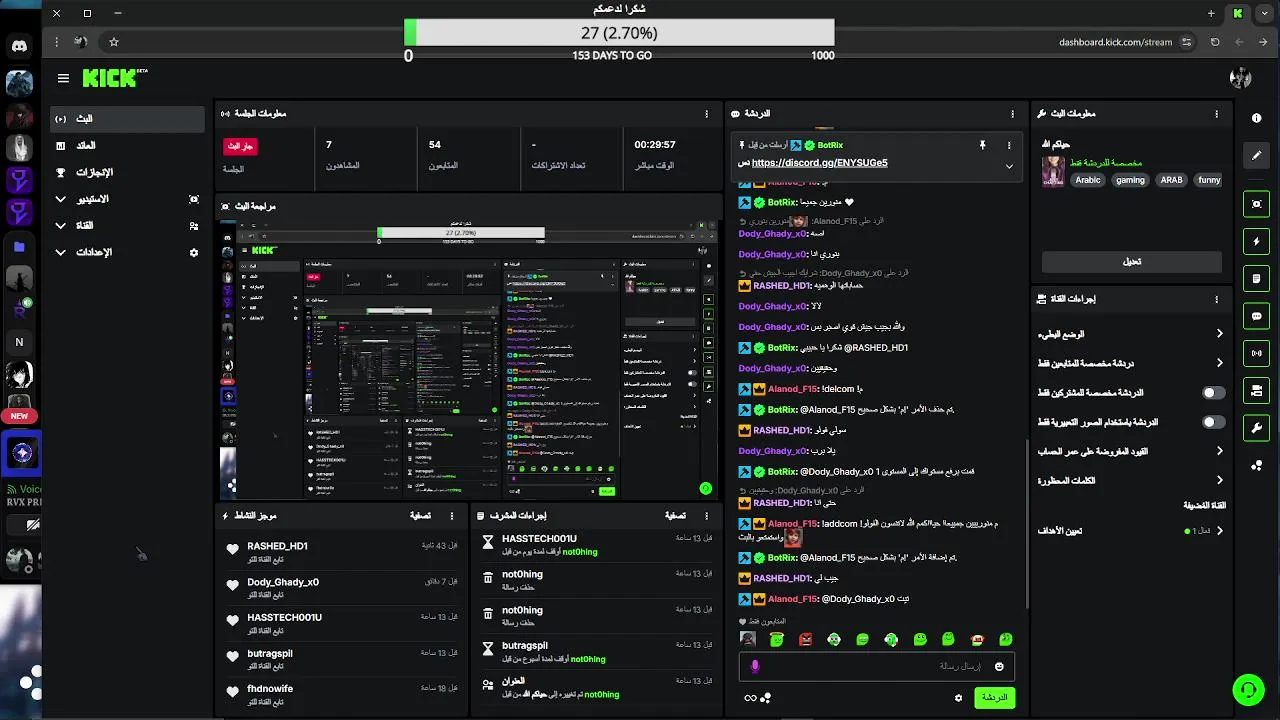Toggle stream preview widget in right toolbar
Viewport: 1280px width, 720px height.
1256,204
